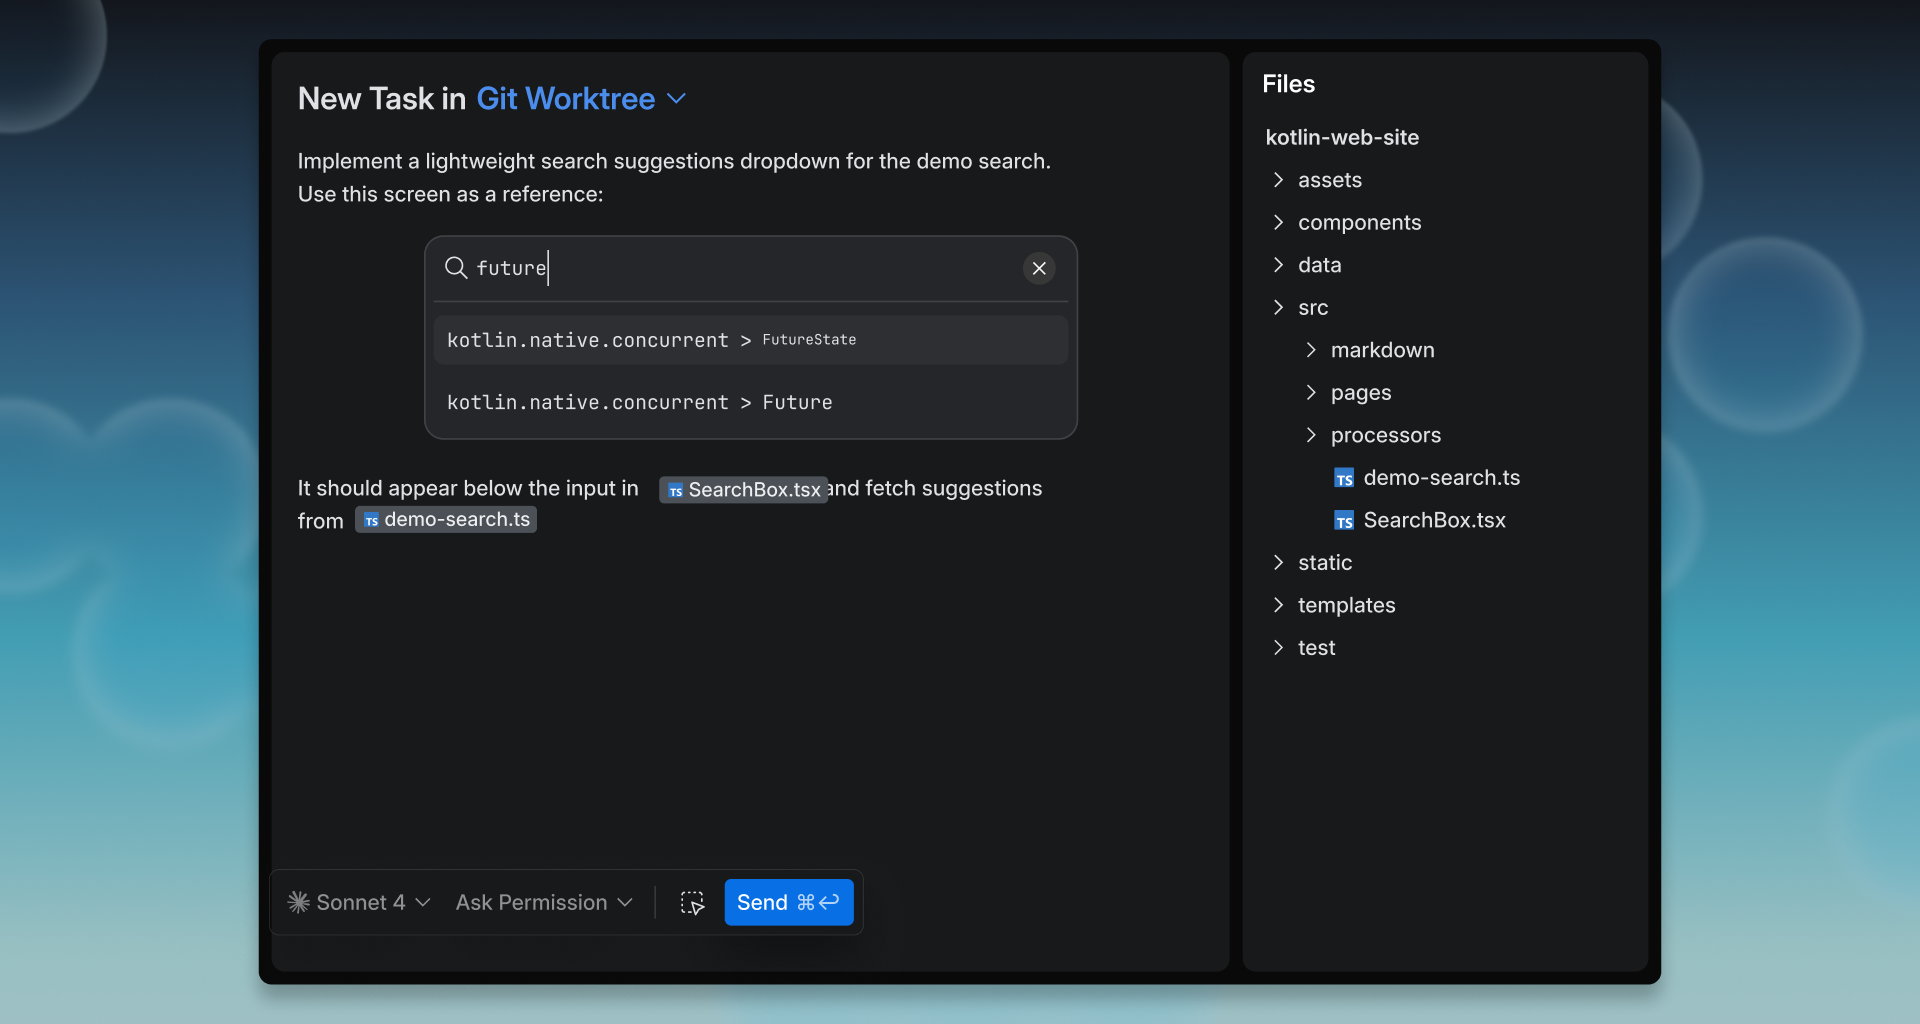Image resolution: width=1920 pixels, height=1024 pixels.
Task: Open the Git Worktree dropdown
Action: pyautogui.click(x=581, y=99)
